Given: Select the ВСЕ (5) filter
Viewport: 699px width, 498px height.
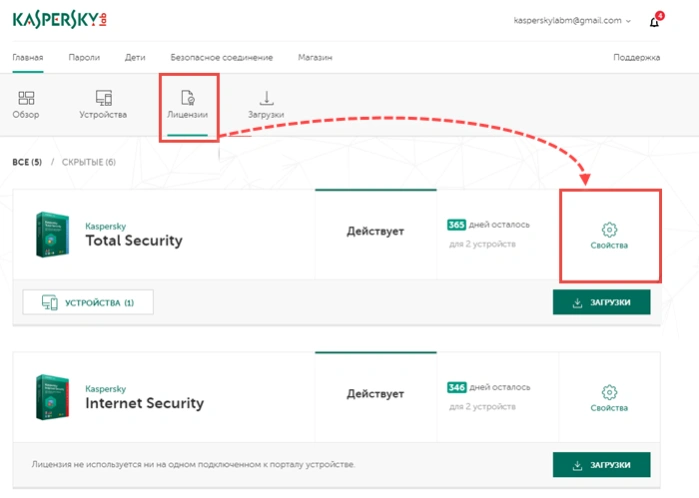Looking at the screenshot, I should (27, 162).
